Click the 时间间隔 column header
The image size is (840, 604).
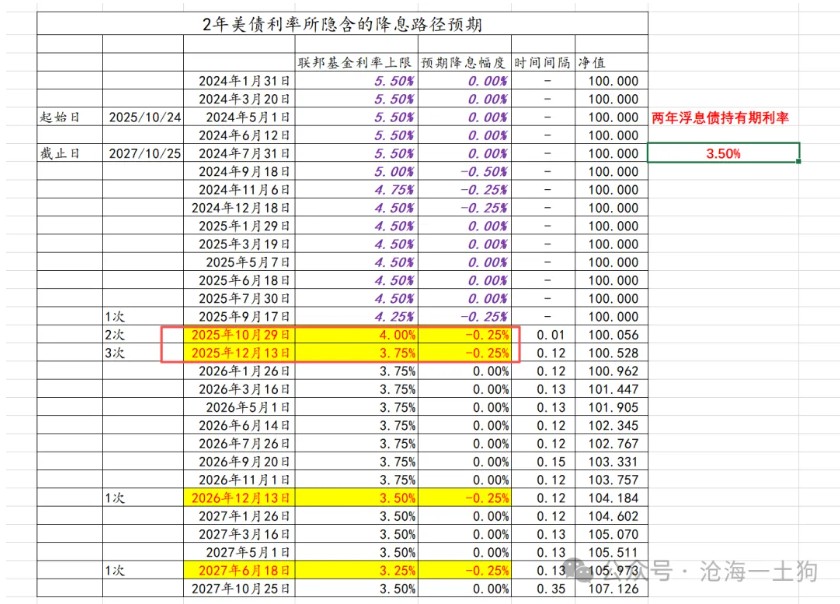(x=543, y=63)
